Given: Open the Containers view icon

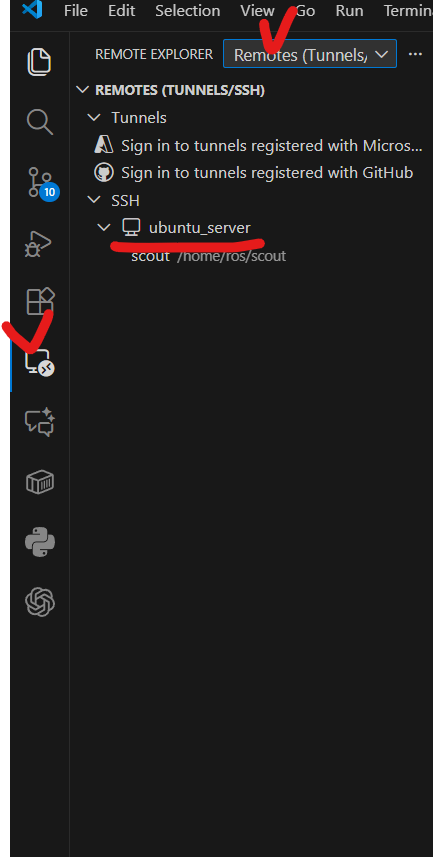Looking at the screenshot, I should click(x=40, y=482).
